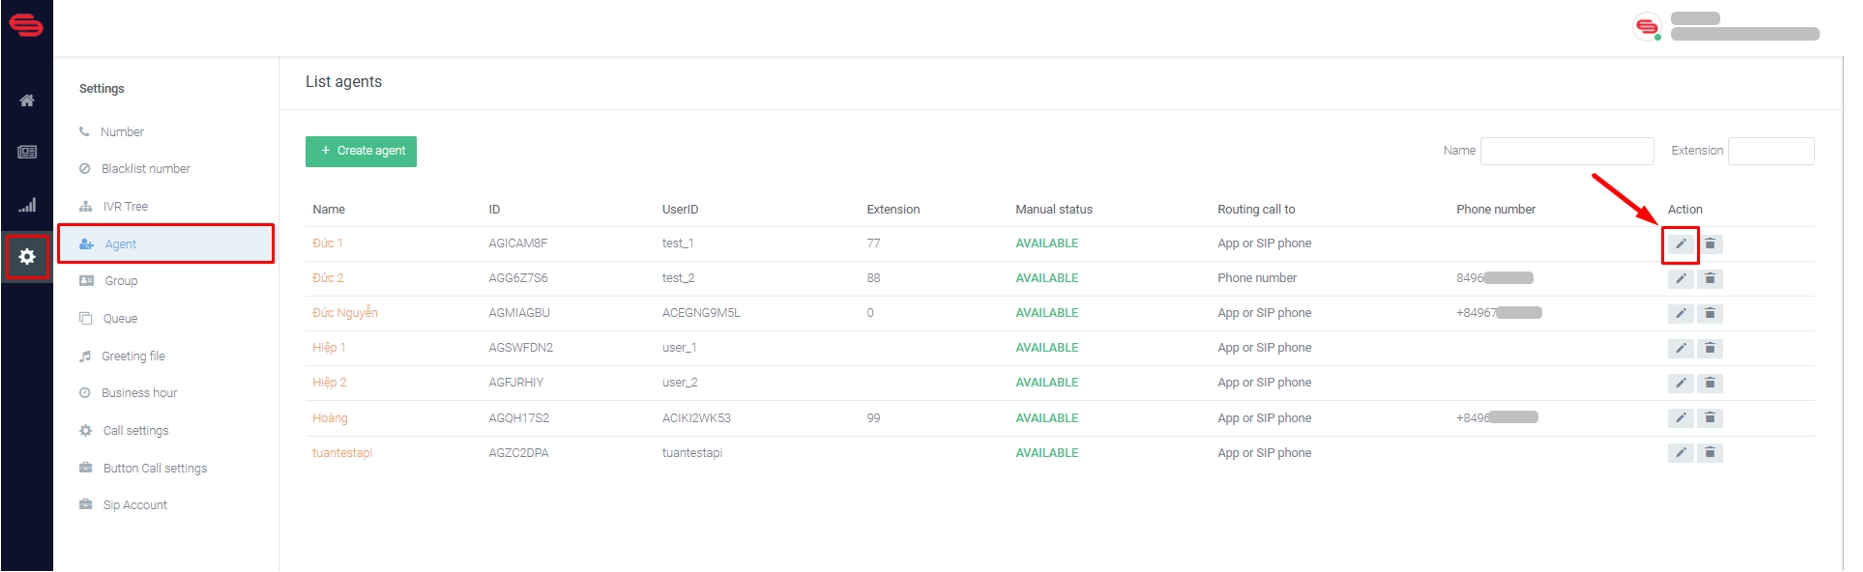The image size is (1863, 572).
Task: Click the Name search input field
Action: pos(1566,151)
